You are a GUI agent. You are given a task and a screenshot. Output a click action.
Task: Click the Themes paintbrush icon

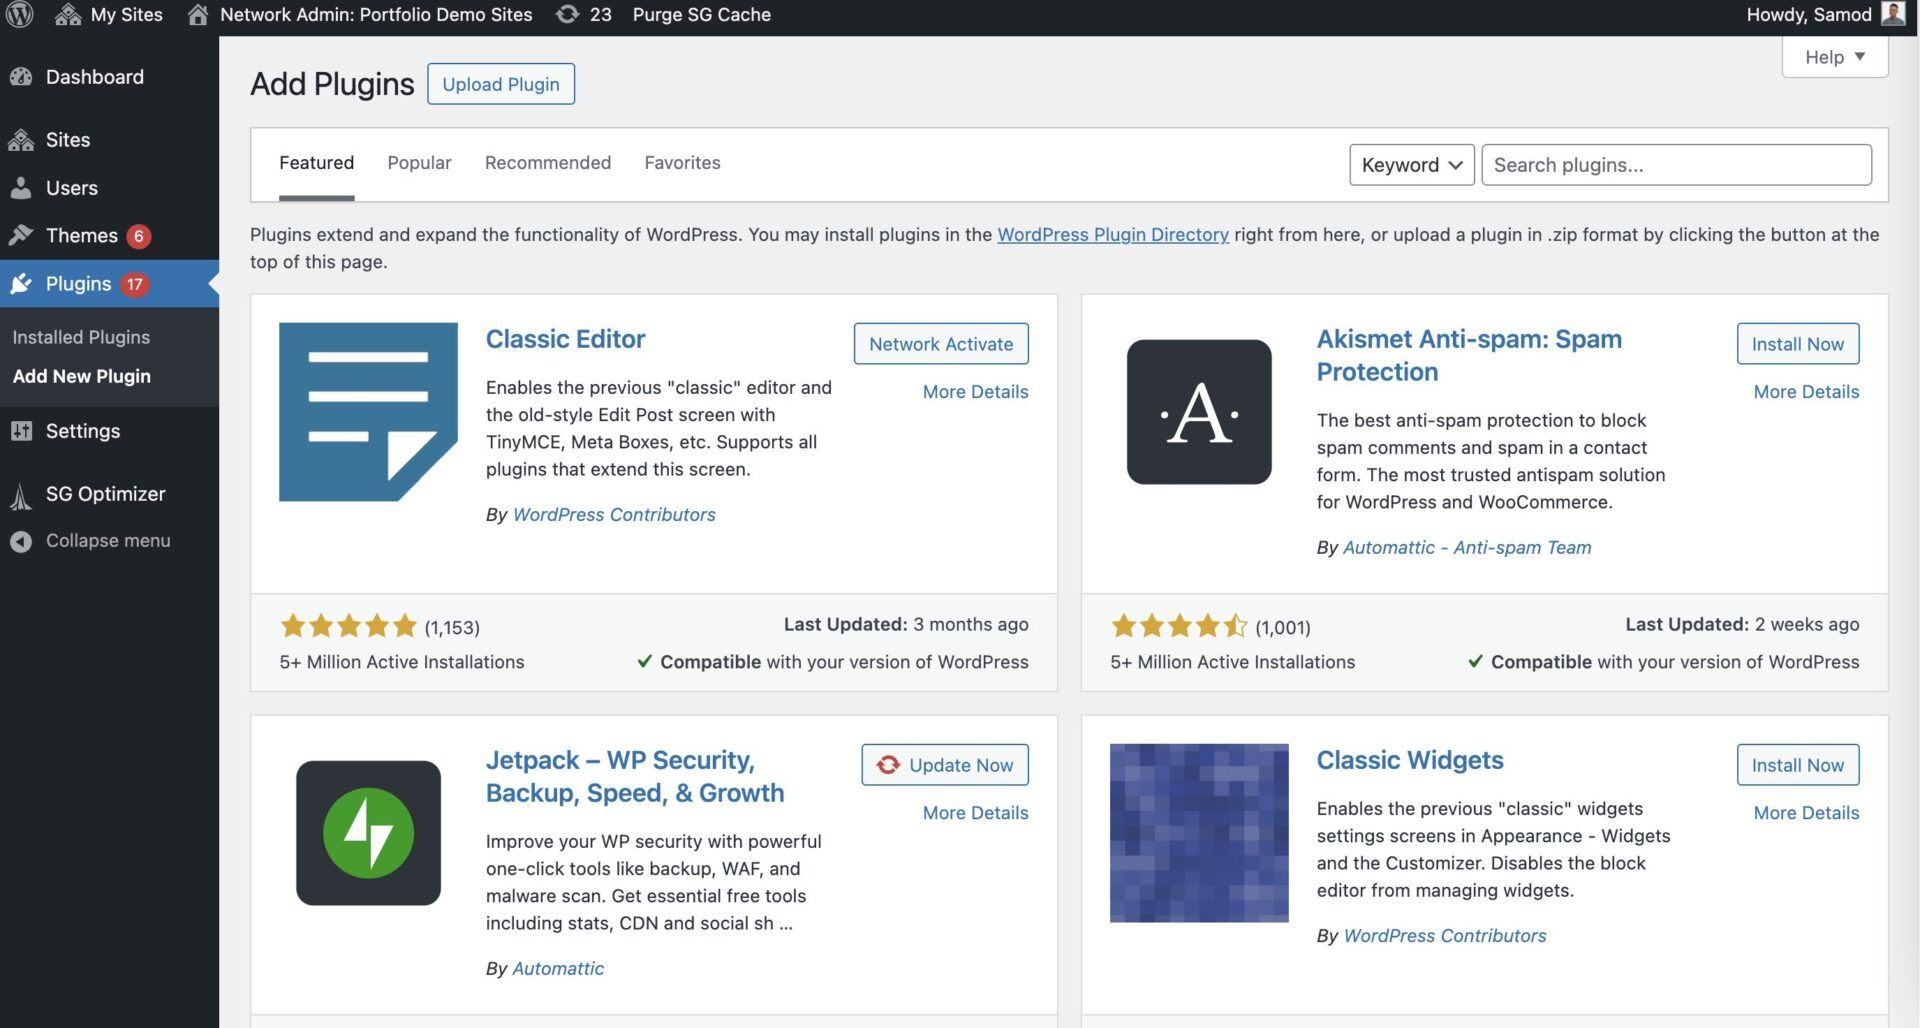pos(21,235)
